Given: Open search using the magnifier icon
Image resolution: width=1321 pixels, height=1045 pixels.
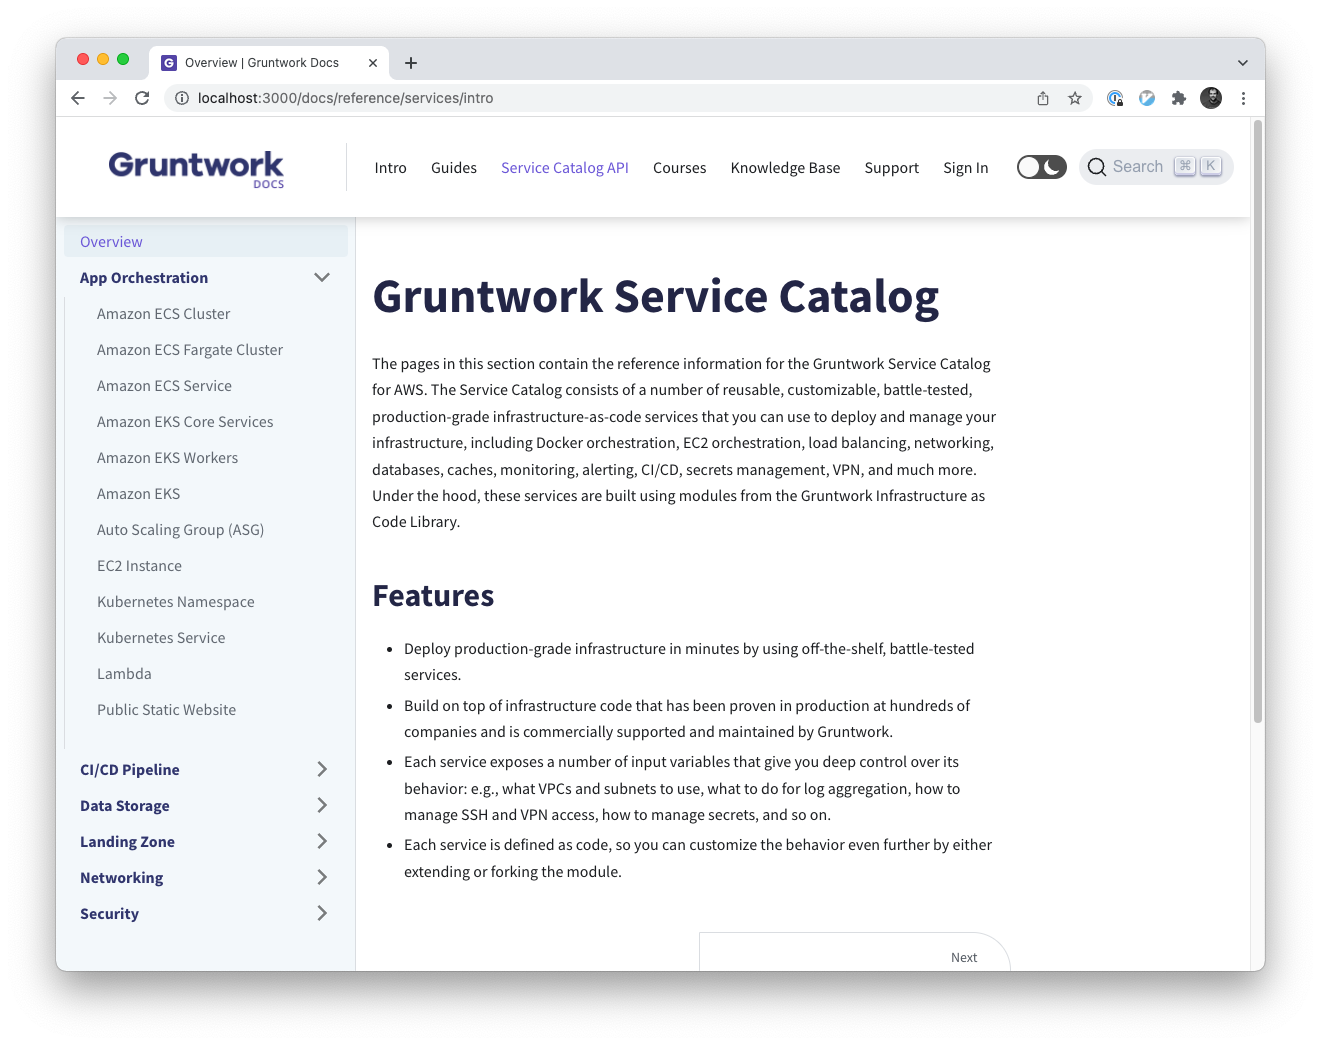Looking at the screenshot, I should pos(1097,166).
